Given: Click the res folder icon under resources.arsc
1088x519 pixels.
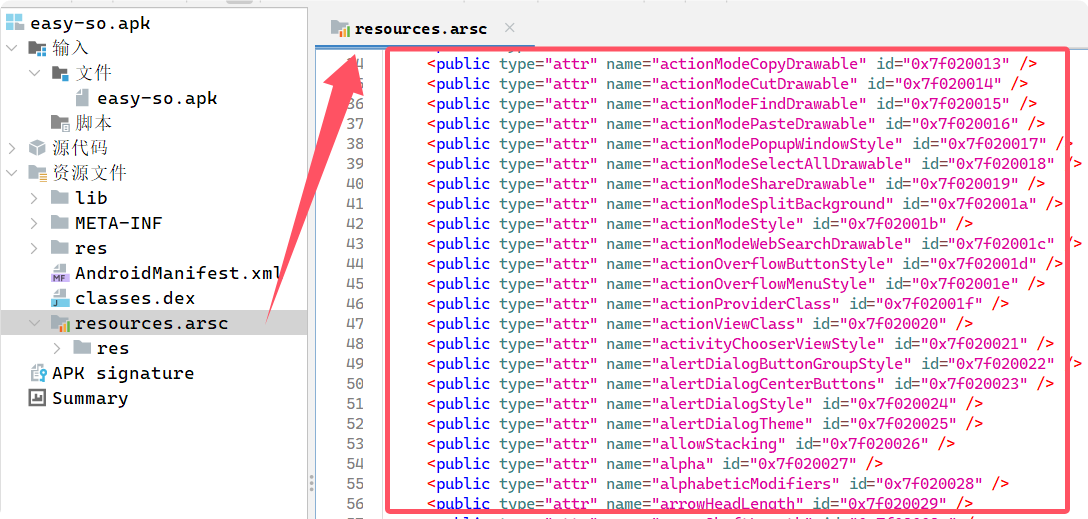Looking at the screenshot, I should (82, 348).
